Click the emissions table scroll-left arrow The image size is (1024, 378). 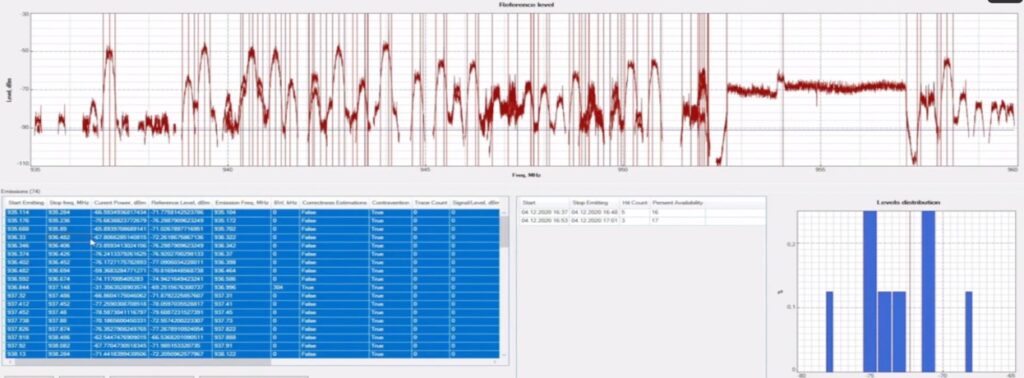(x=7, y=362)
